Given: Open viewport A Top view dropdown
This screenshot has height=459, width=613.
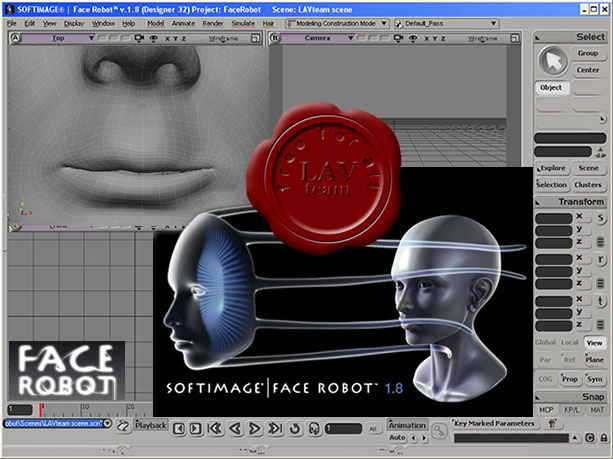Looking at the screenshot, I should click(x=58, y=38).
